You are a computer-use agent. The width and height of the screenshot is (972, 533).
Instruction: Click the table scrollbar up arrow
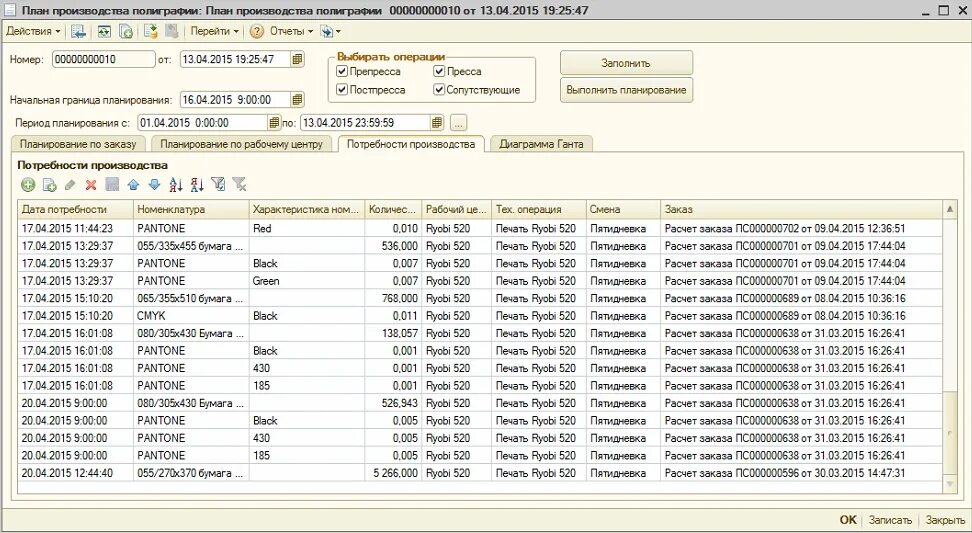point(950,209)
